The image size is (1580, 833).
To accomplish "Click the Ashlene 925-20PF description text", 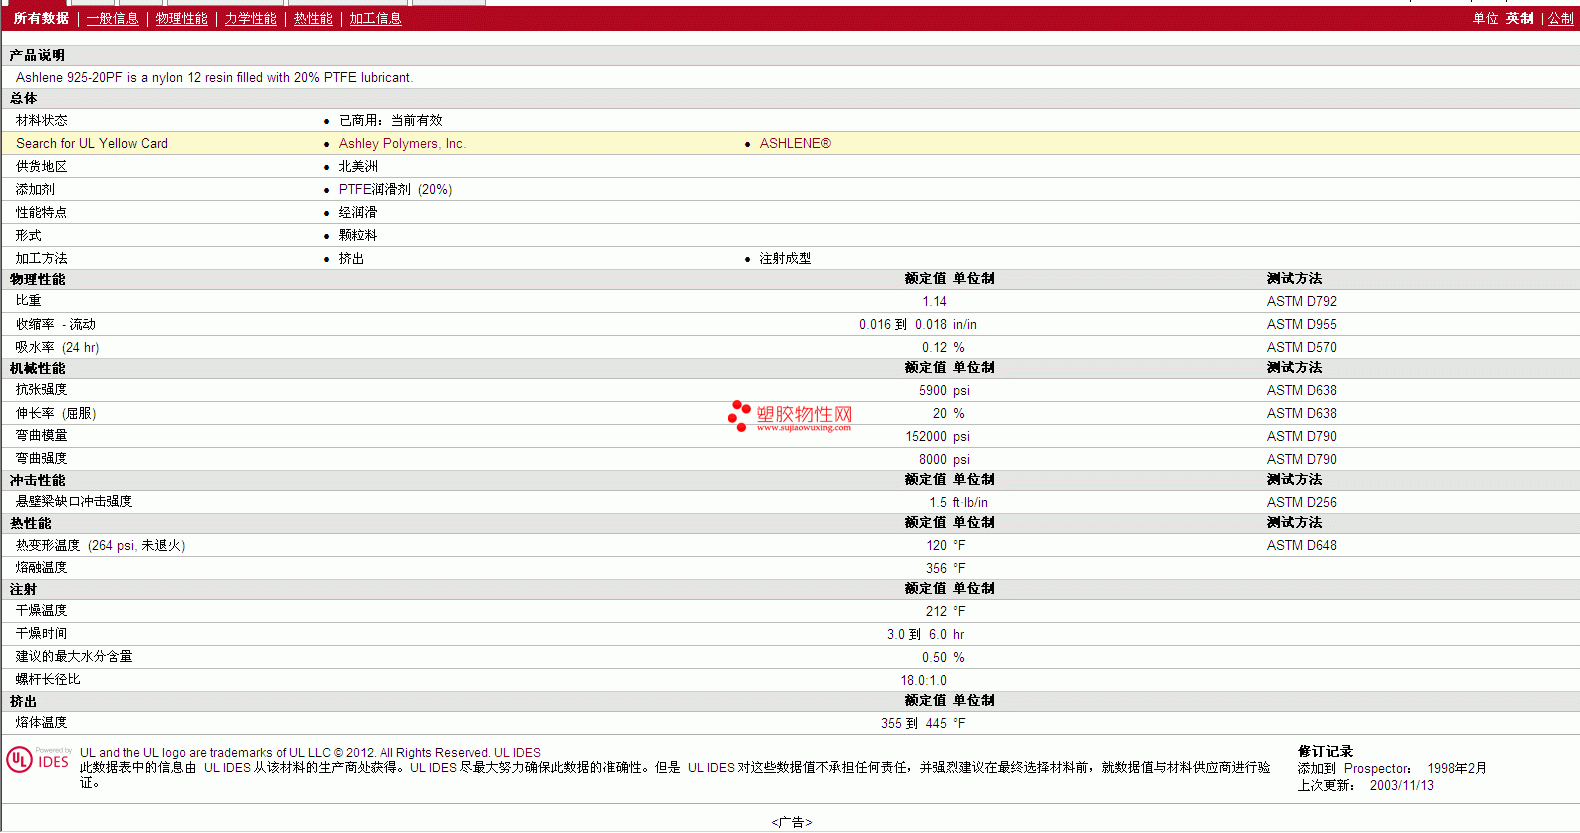I will [x=214, y=78].
